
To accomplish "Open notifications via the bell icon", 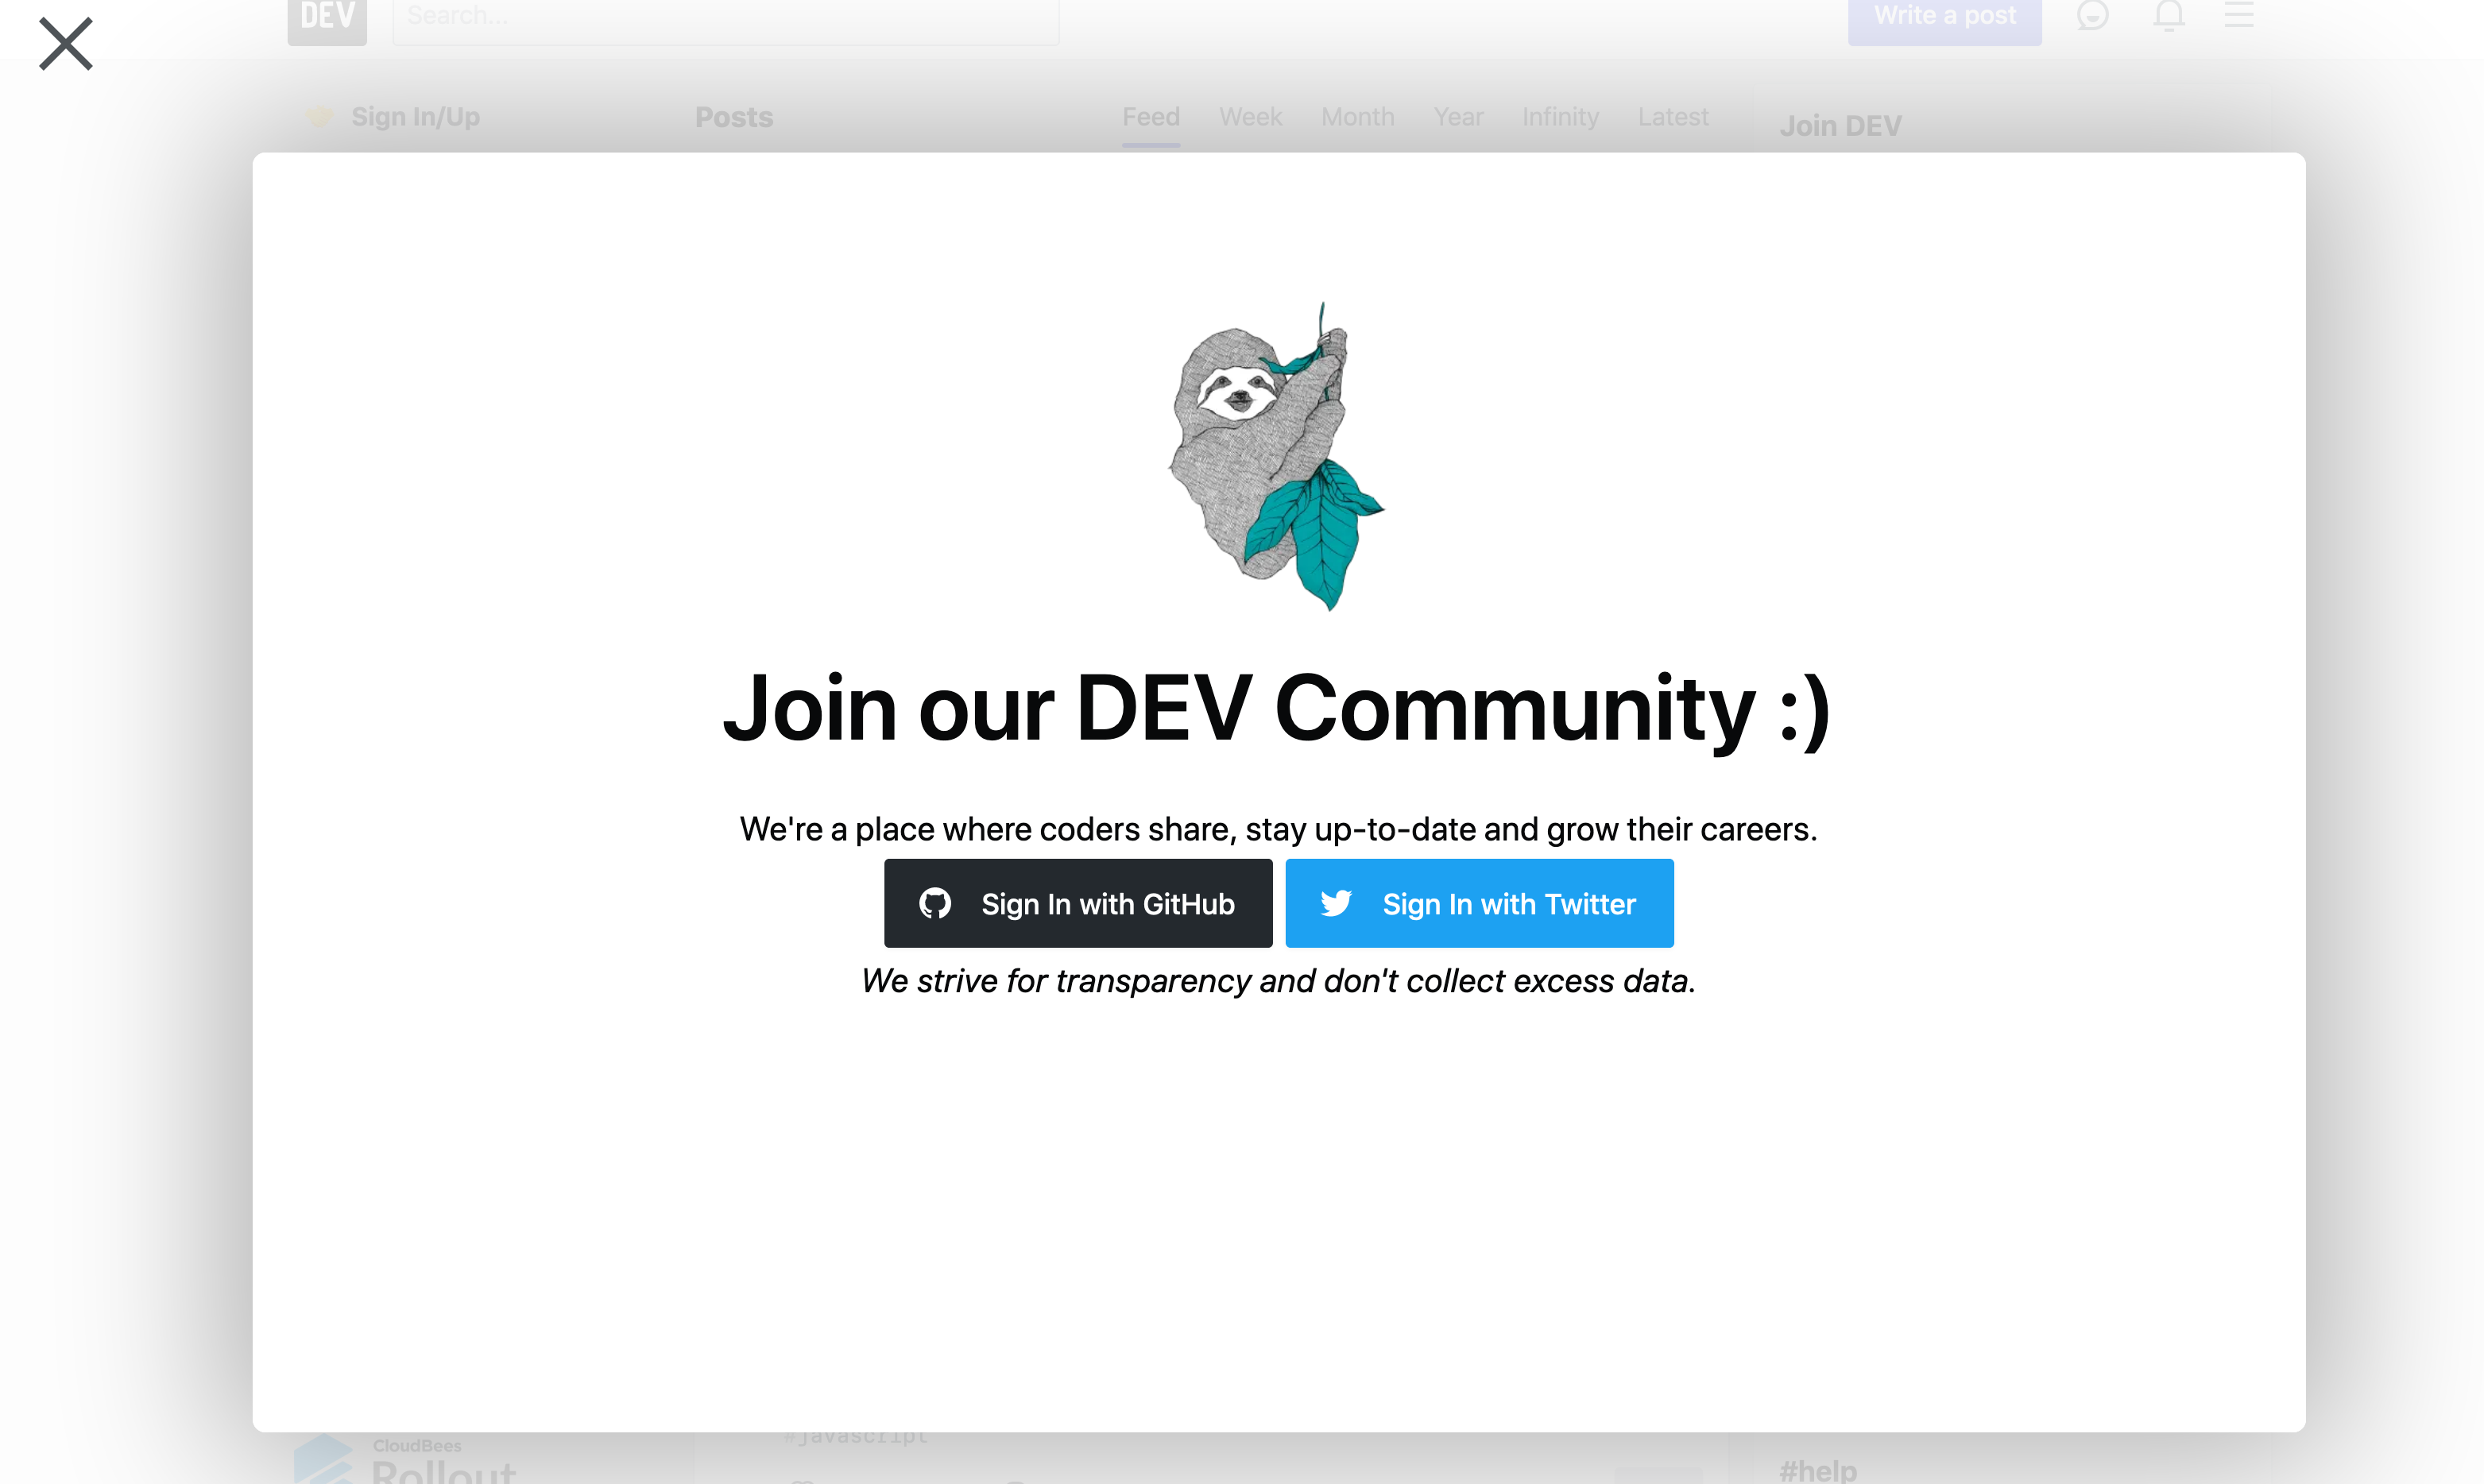I will tap(2168, 15).
